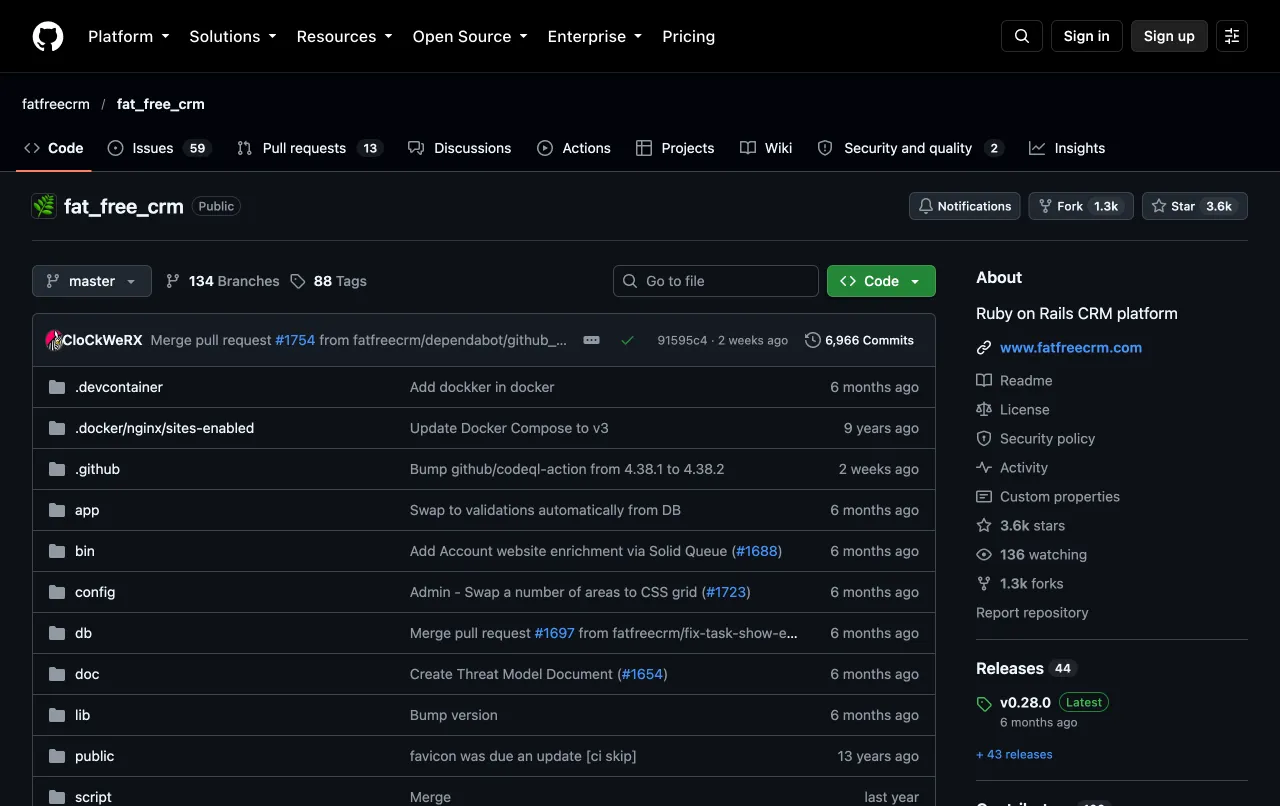1280x806 pixels.
Task: Expand the Open Source menu
Action: pyautogui.click(x=470, y=36)
